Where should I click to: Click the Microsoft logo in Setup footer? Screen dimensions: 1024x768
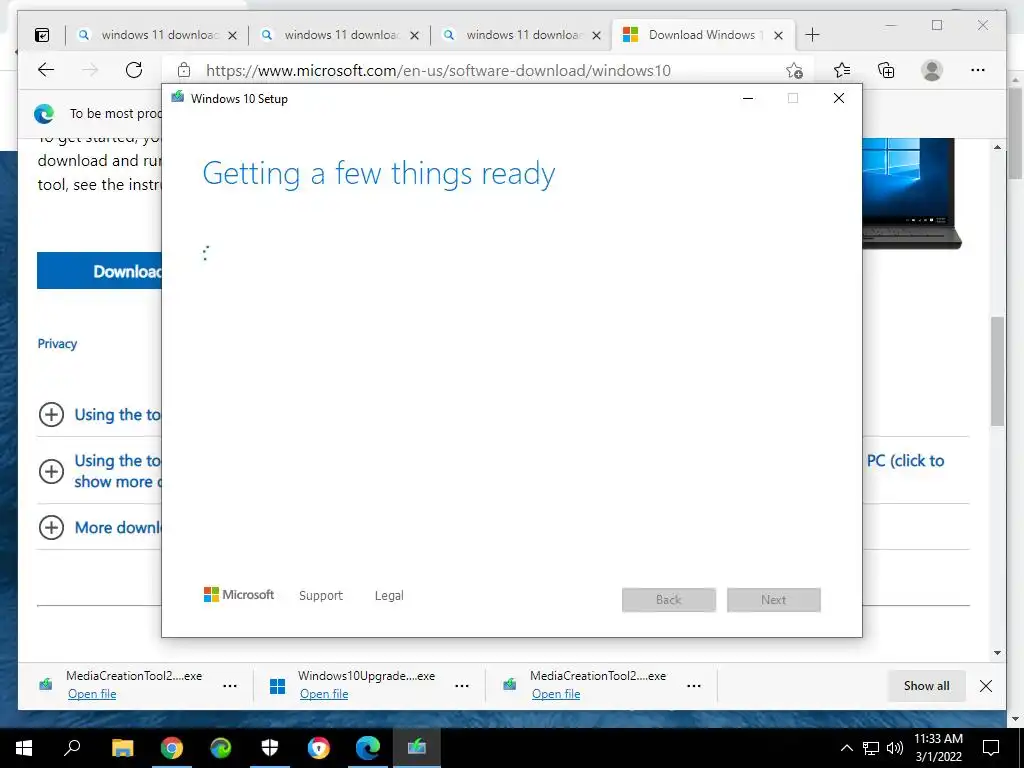click(x=239, y=595)
